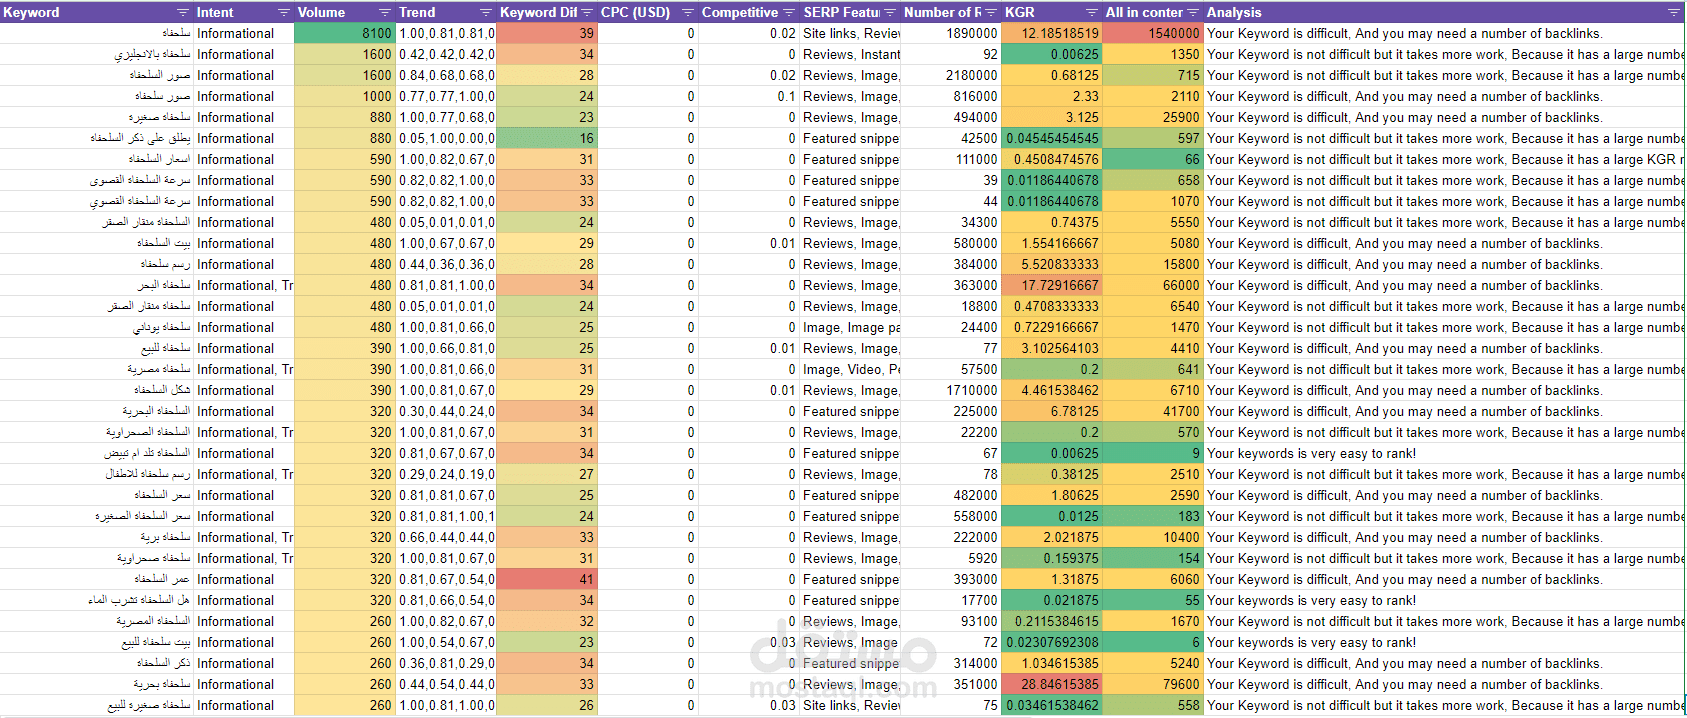The image size is (1687, 718).
Task: Select the allintitle cell 10400
Action: 1153,537
